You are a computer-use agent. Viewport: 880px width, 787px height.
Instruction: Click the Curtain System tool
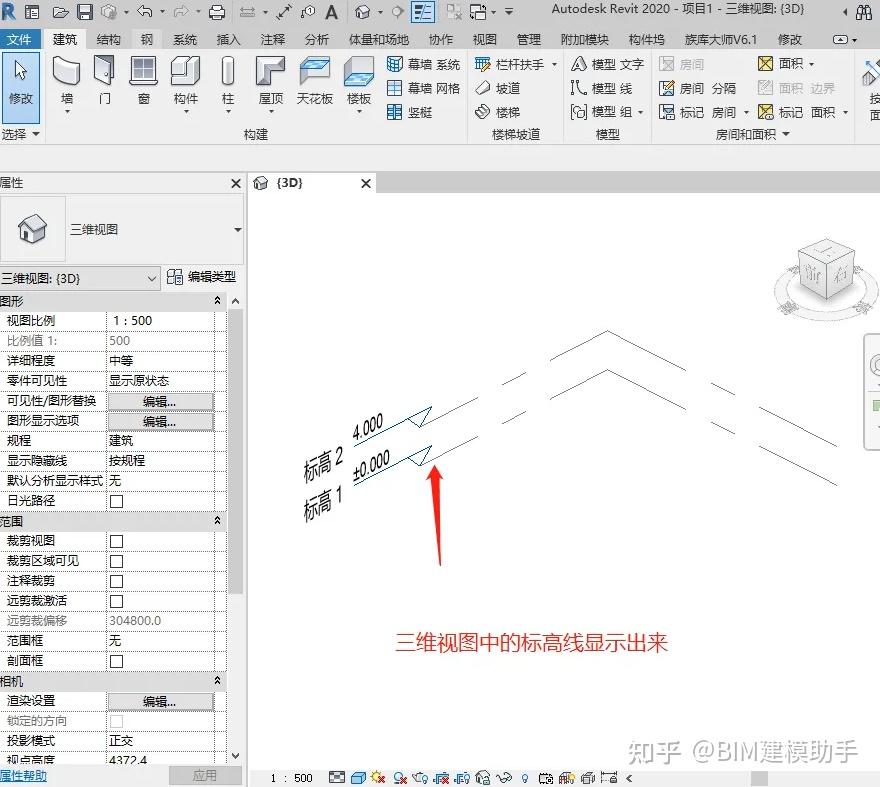(424, 65)
